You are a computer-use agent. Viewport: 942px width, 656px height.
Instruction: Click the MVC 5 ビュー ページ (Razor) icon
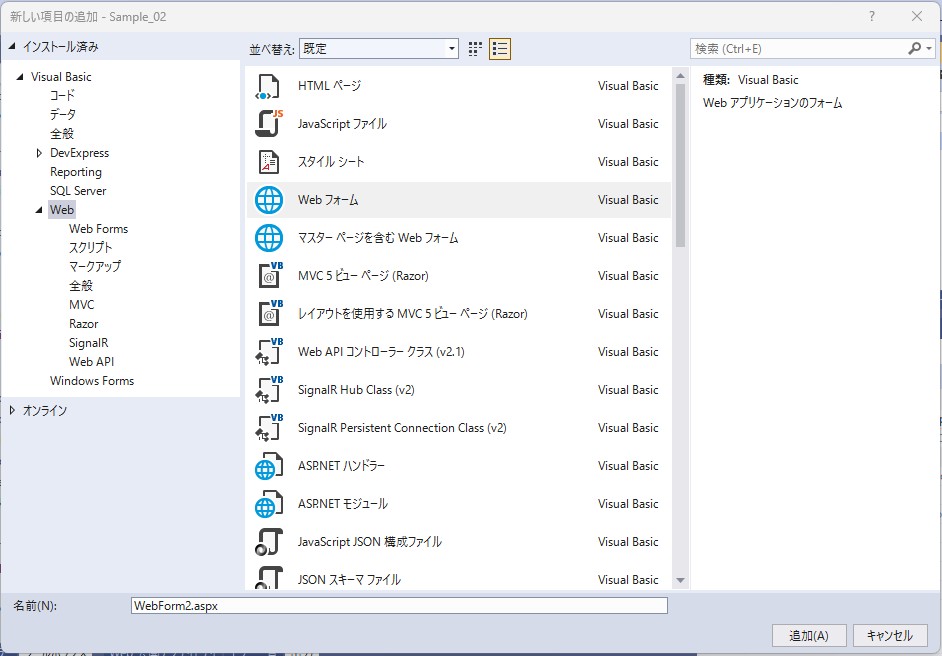point(269,276)
